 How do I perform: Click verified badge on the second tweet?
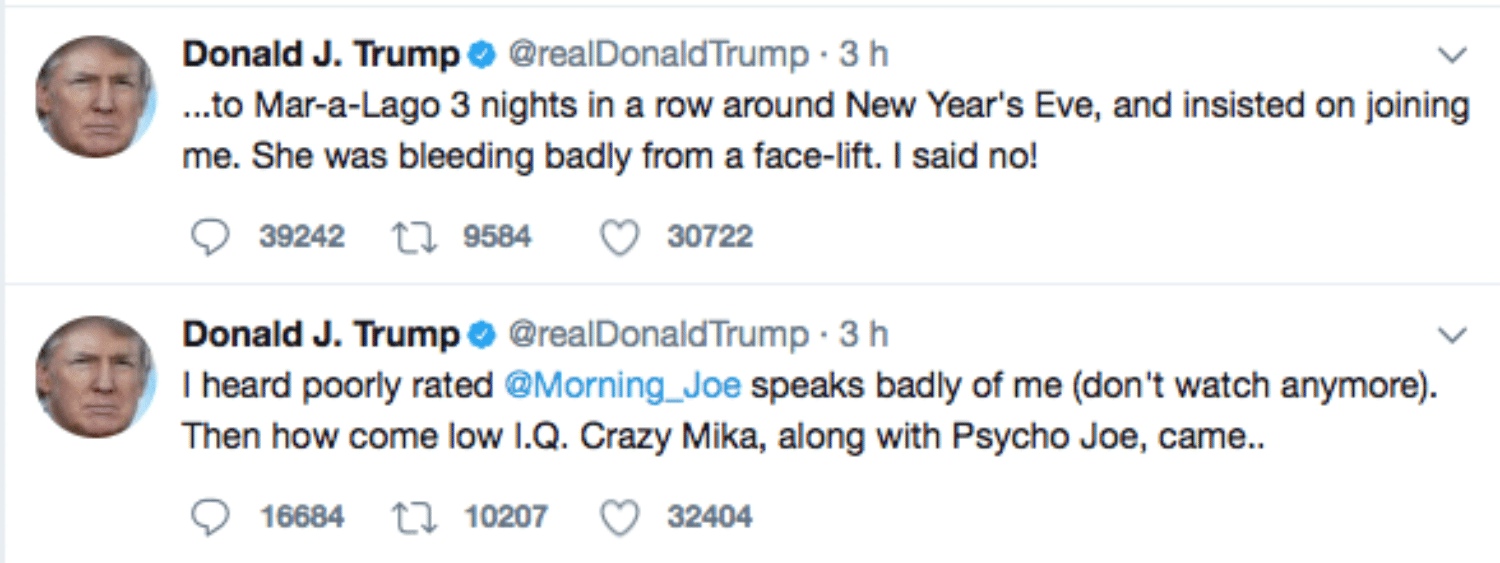pyautogui.click(x=482, y=335)
